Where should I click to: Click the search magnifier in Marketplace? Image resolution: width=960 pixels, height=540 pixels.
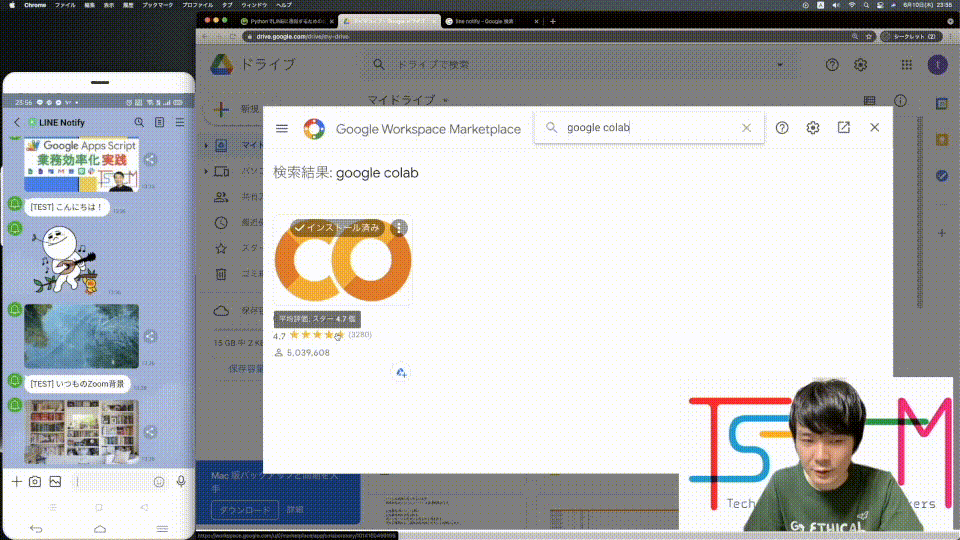pos(552,127)
